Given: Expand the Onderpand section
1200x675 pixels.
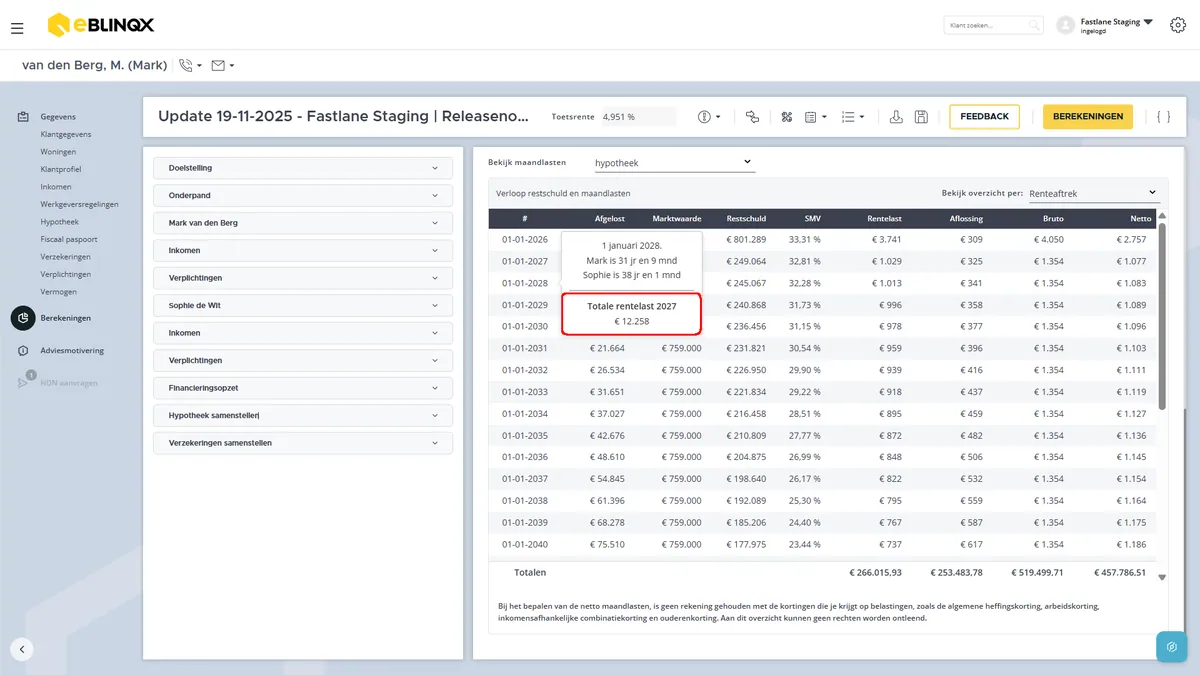Looking at the screenshot, I should (303, 195).
